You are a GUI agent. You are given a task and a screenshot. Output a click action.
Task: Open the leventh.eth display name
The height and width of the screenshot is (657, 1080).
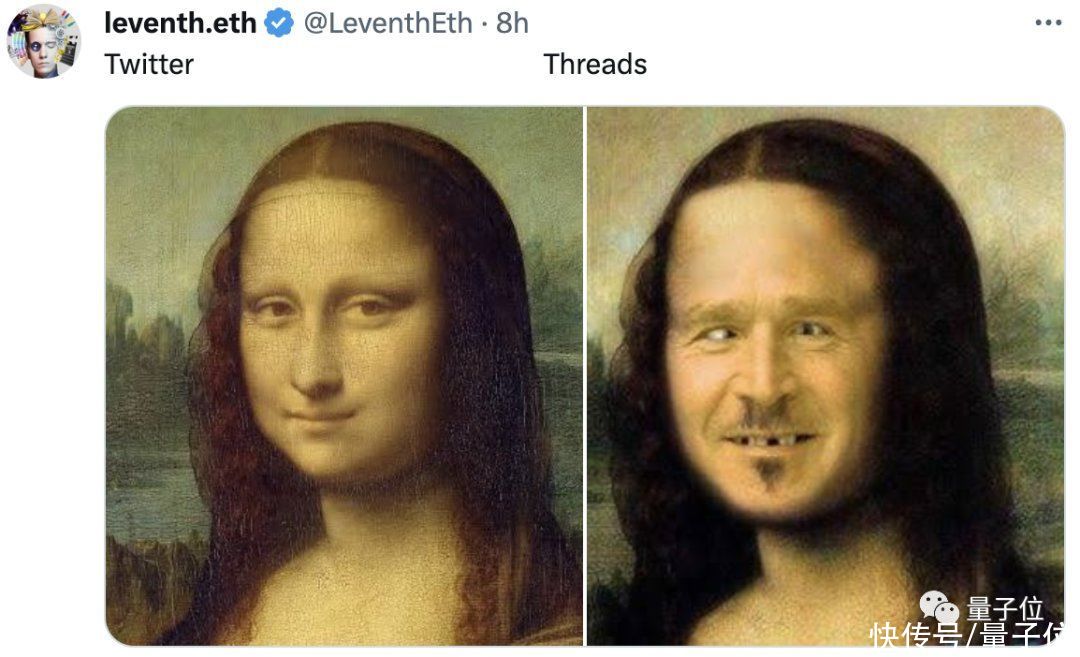[x=180, y=23]
